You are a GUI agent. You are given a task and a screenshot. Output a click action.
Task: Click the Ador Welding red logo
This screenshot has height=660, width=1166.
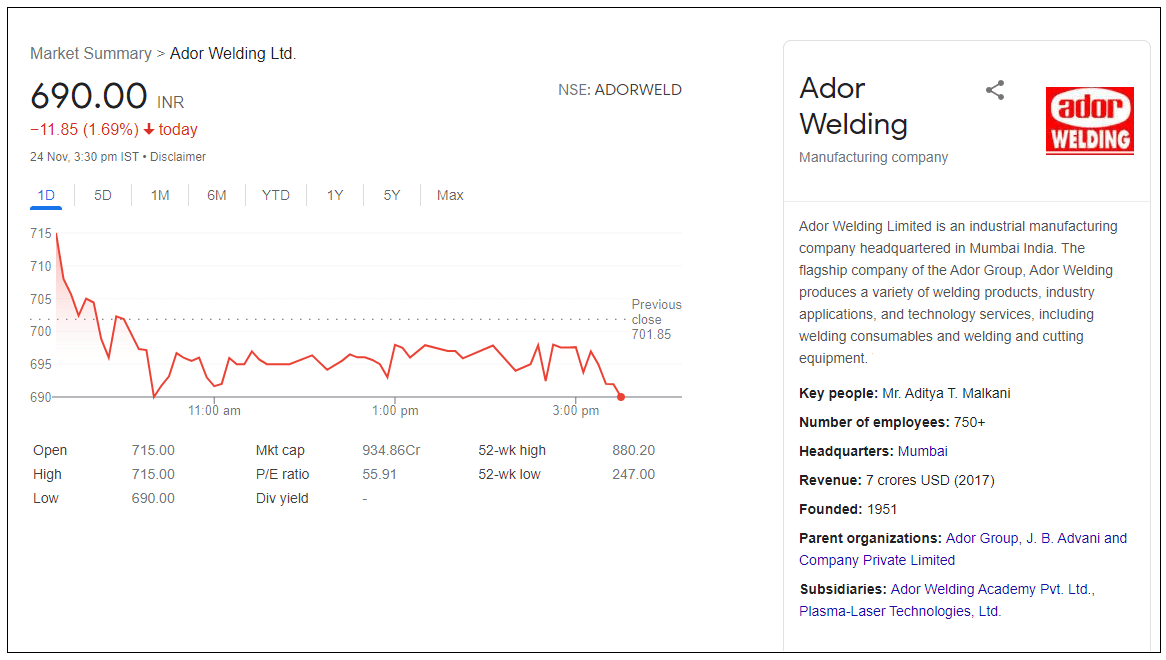click(x=1089, y=120)
